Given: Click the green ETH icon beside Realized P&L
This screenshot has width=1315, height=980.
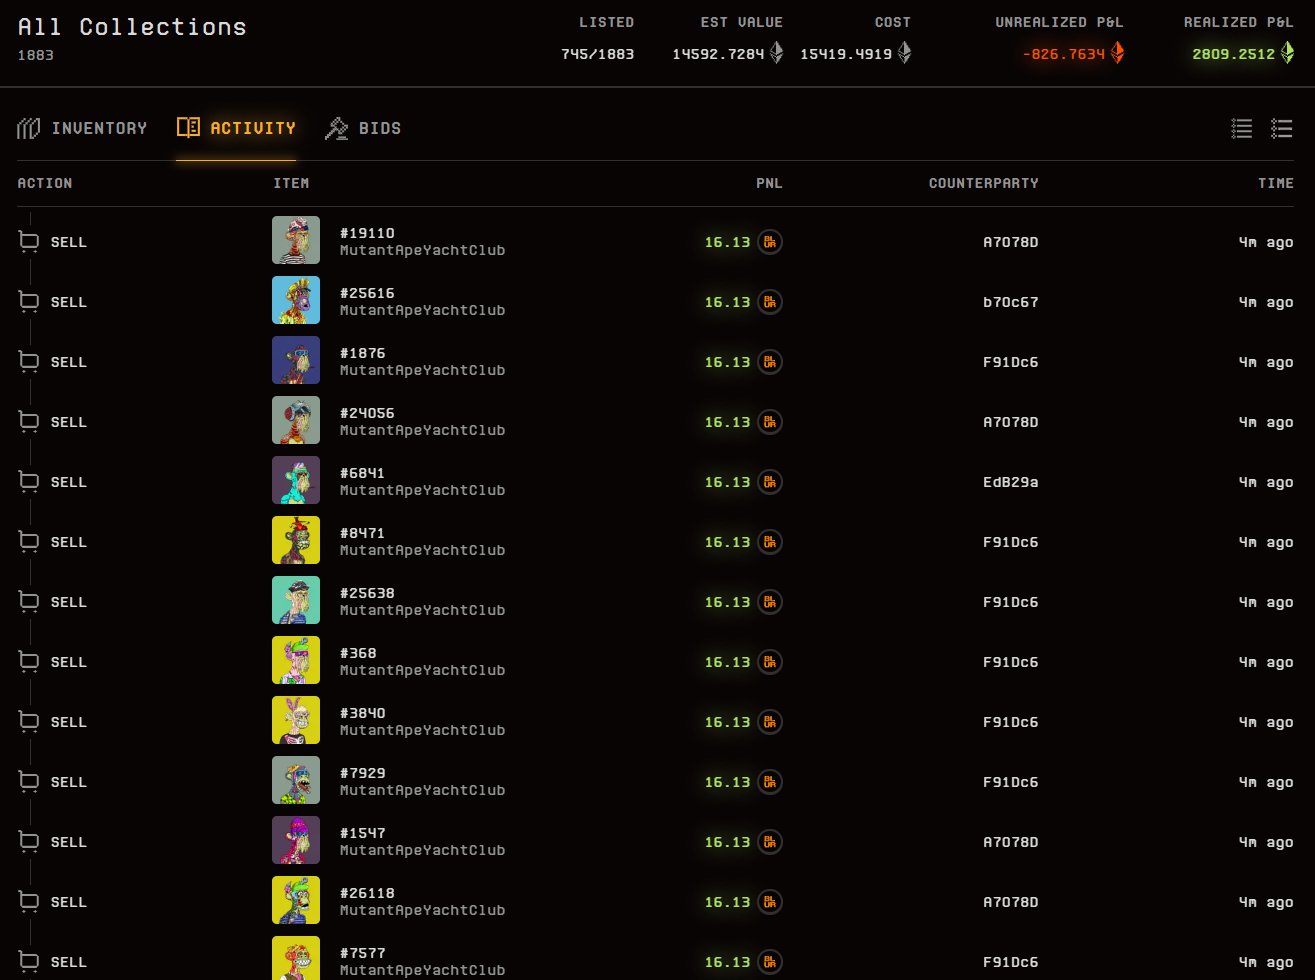Looking at the screenshot, I should click(x=1287, y=53).
